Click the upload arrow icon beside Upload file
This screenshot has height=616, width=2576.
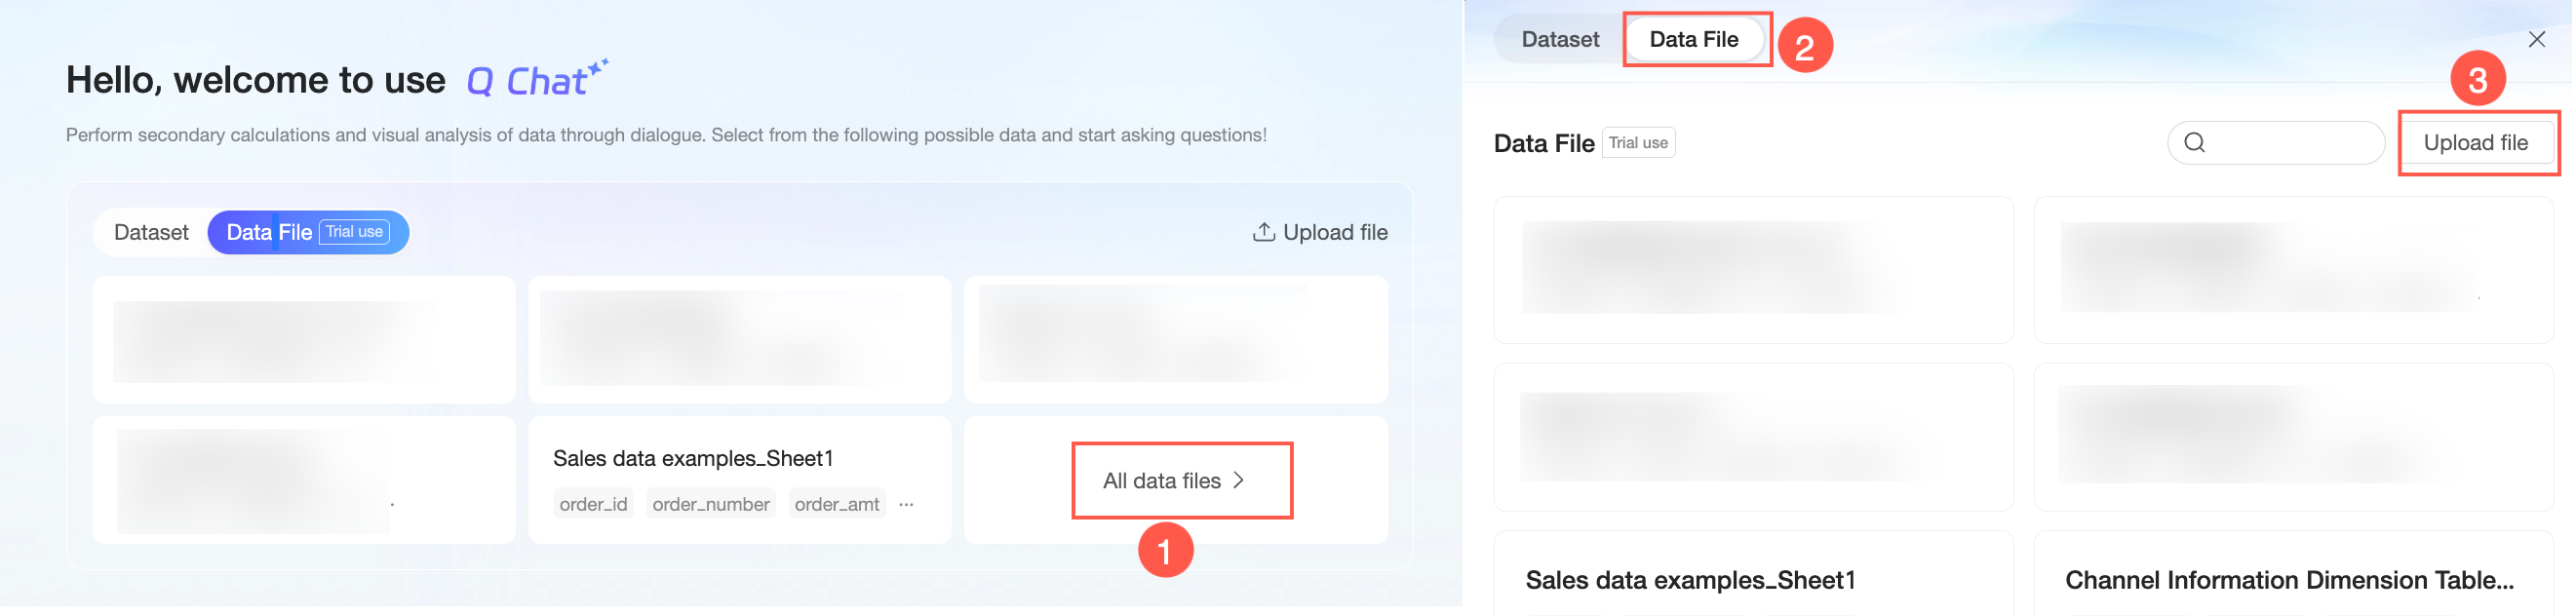(x=1263, y=232)
